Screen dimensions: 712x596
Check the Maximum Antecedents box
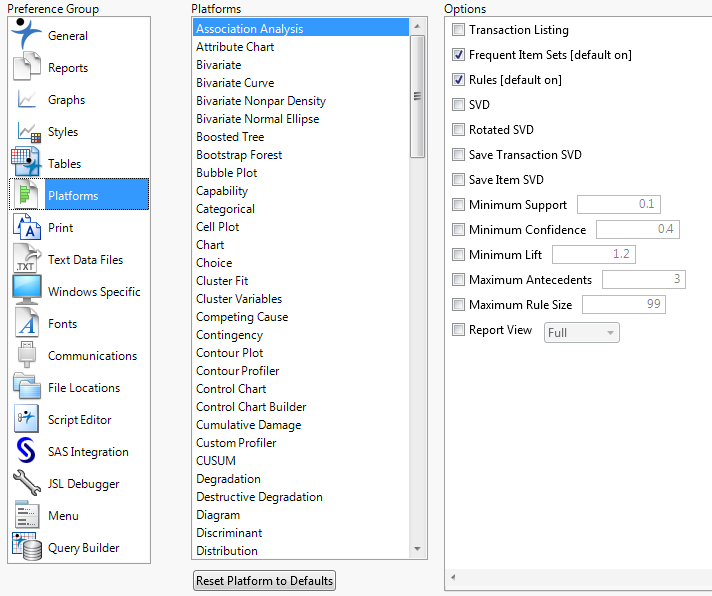459,280
